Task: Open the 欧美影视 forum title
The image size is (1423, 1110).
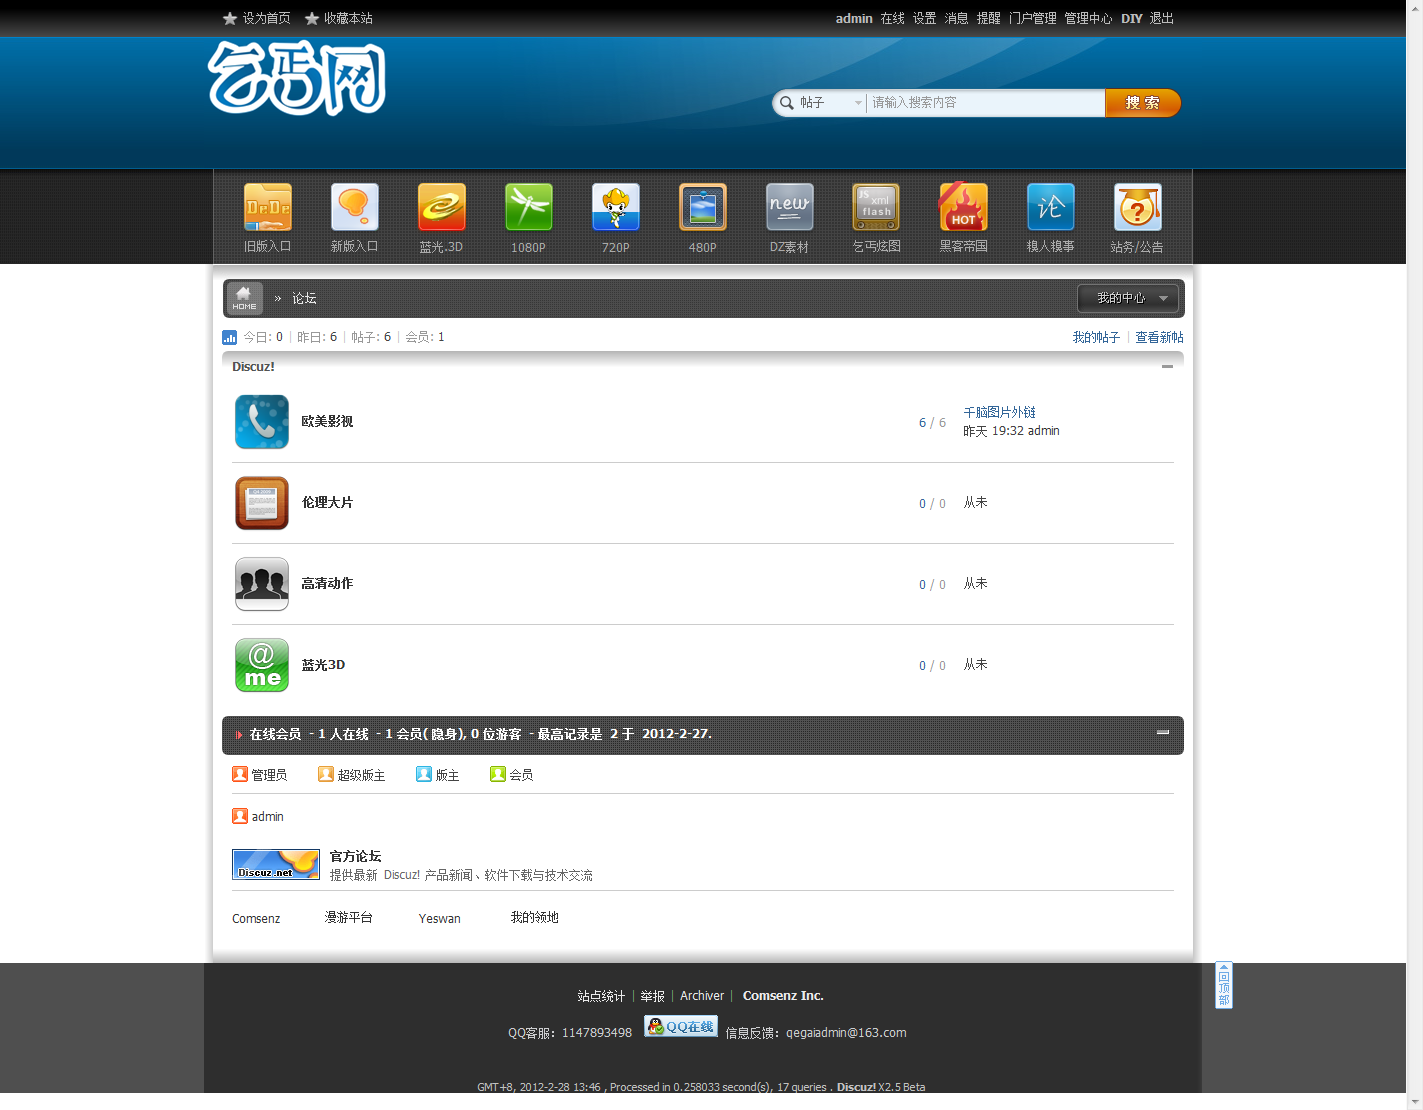Action: click(x=328, y=421)
